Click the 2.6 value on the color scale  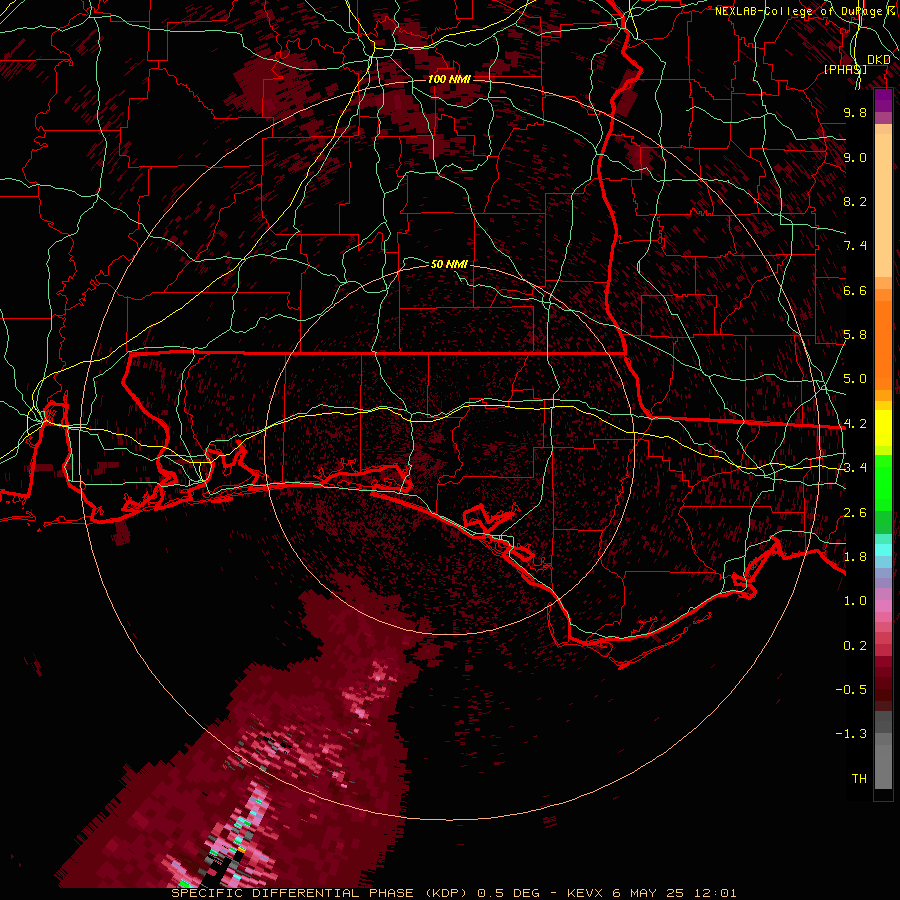[855, 513]
